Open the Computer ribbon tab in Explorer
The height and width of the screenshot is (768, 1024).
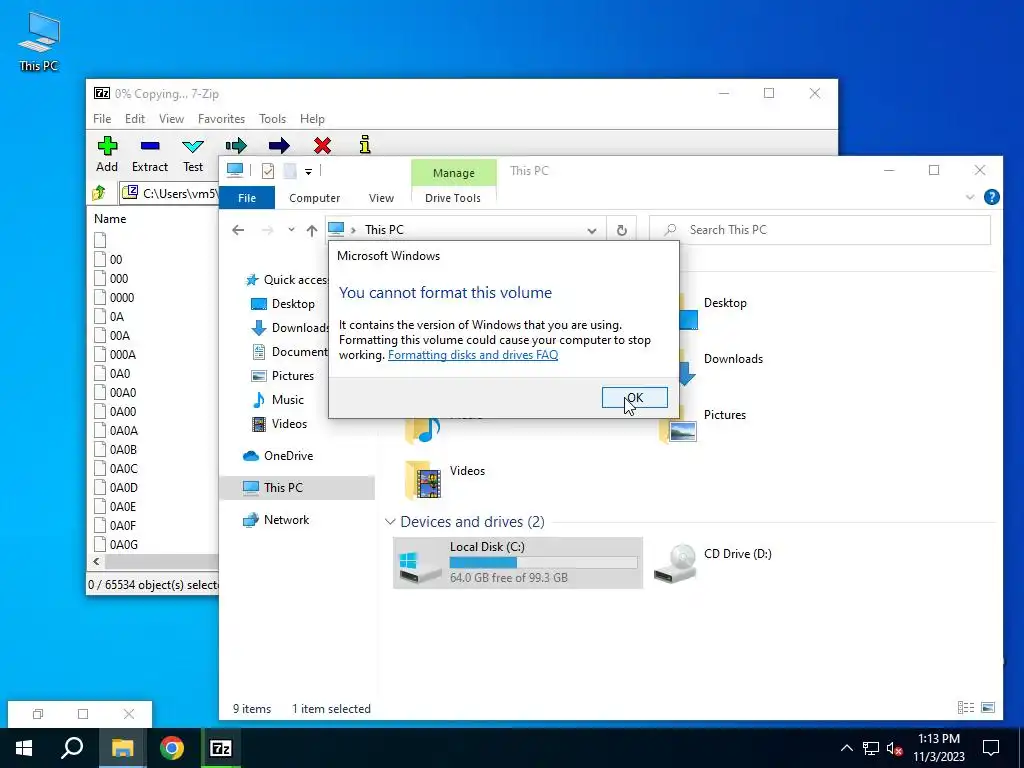(314, 198)
